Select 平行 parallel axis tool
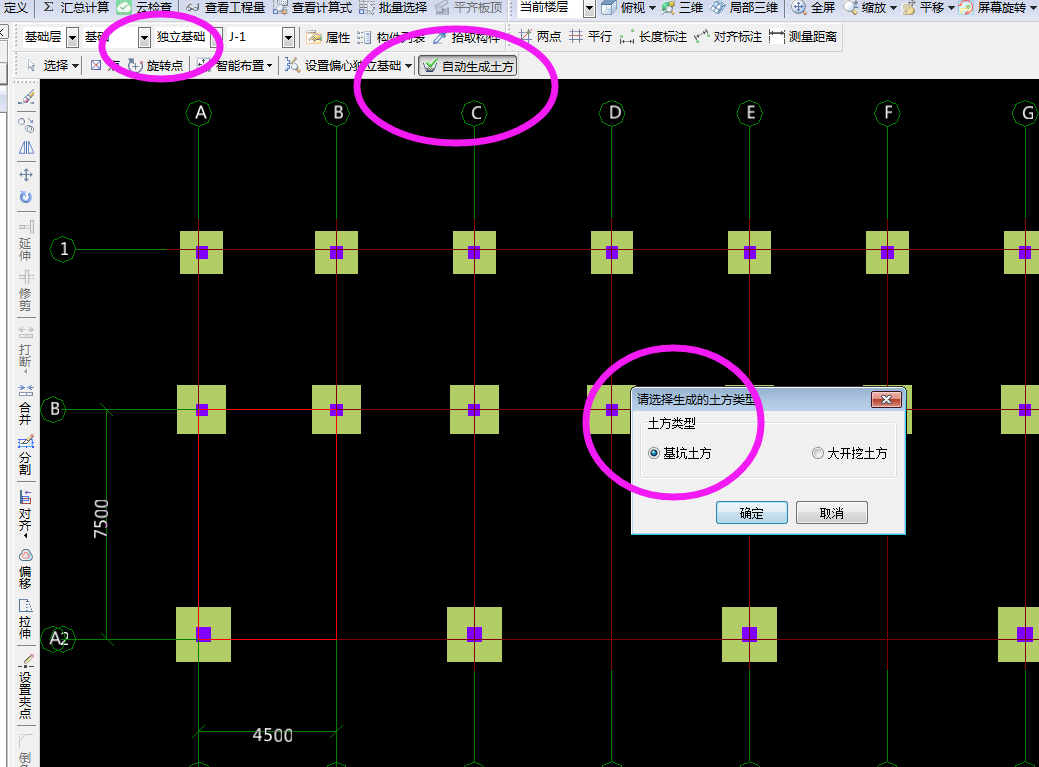This screenshot has height=767, width=1039. click(590, 36)
